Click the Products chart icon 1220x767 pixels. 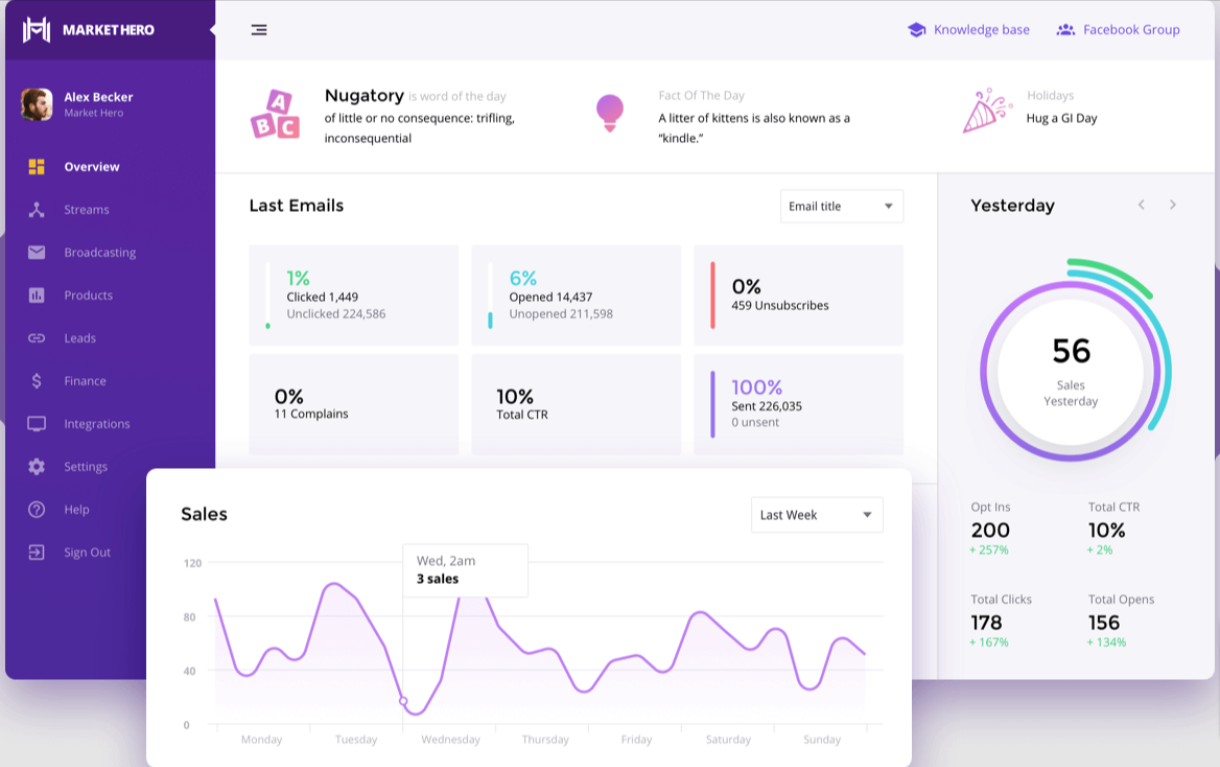pos(37,296)
